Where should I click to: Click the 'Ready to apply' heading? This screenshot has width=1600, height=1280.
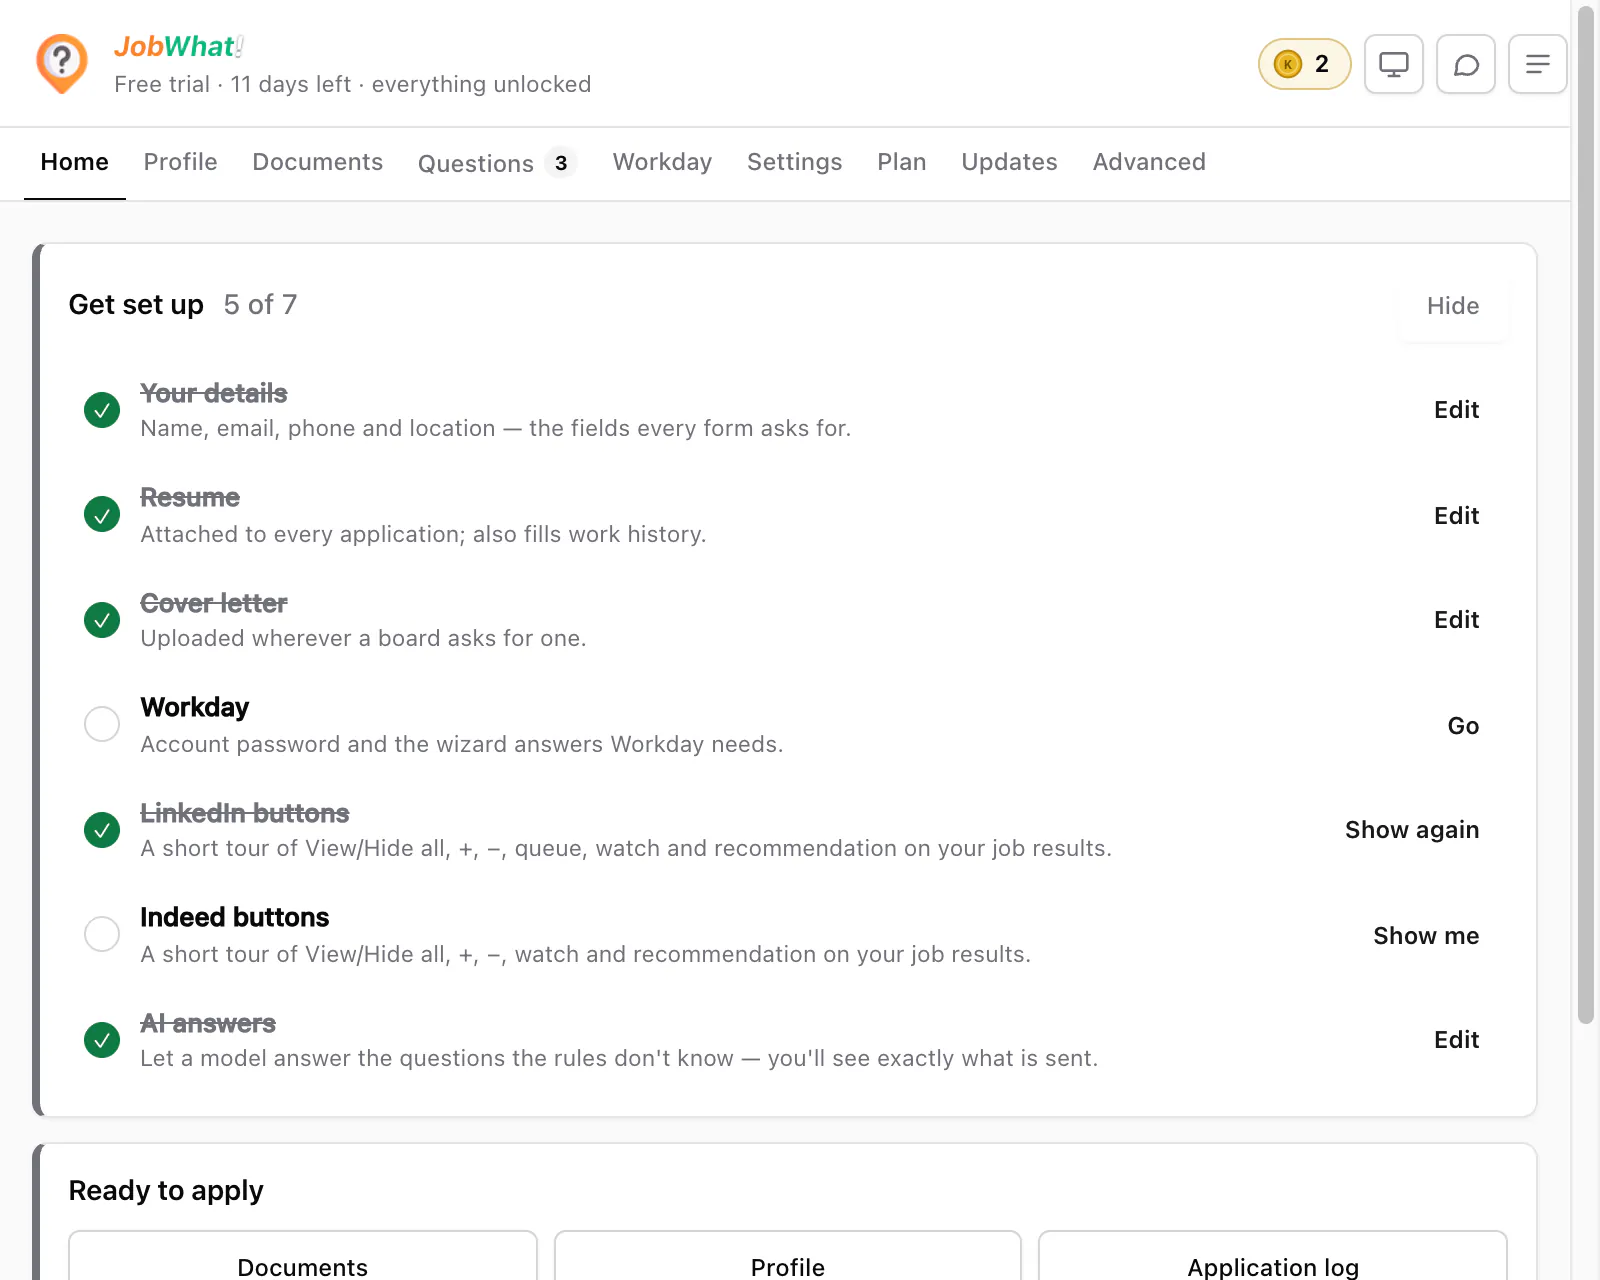point(166,1191)
